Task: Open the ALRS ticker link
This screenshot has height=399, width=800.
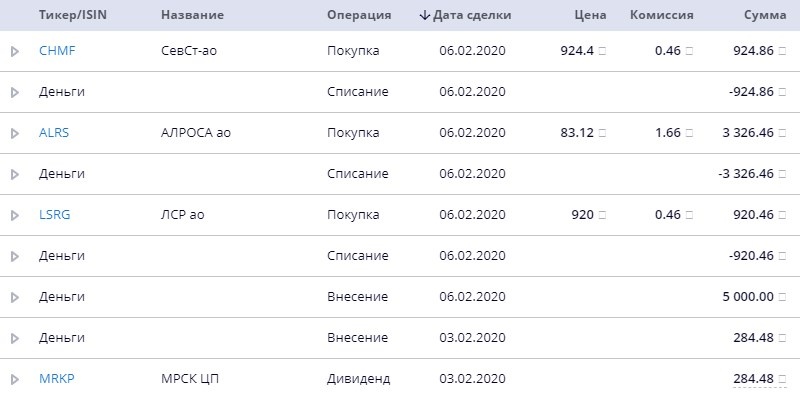Action: (x=54, y=133)
